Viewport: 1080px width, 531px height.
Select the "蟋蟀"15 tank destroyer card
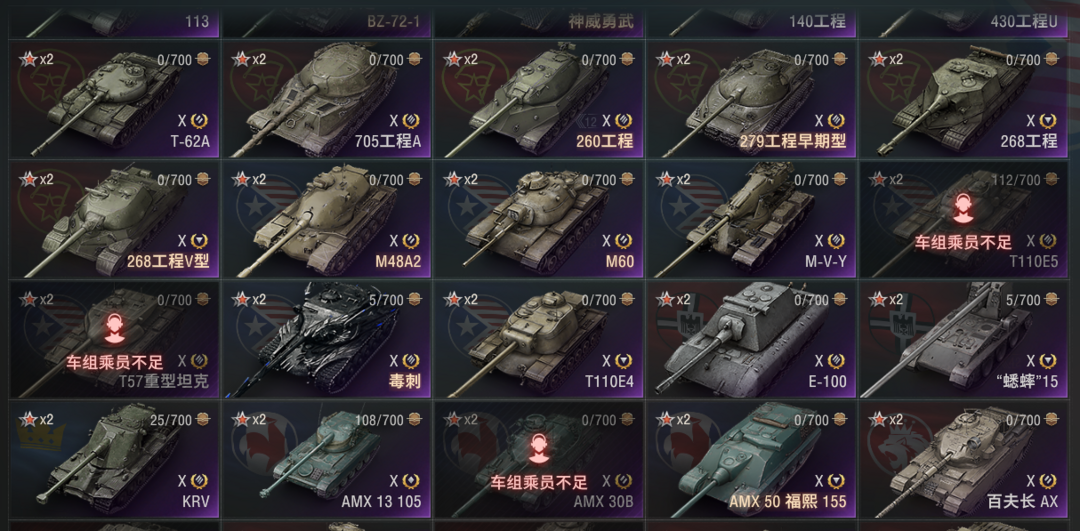[962, 340]
